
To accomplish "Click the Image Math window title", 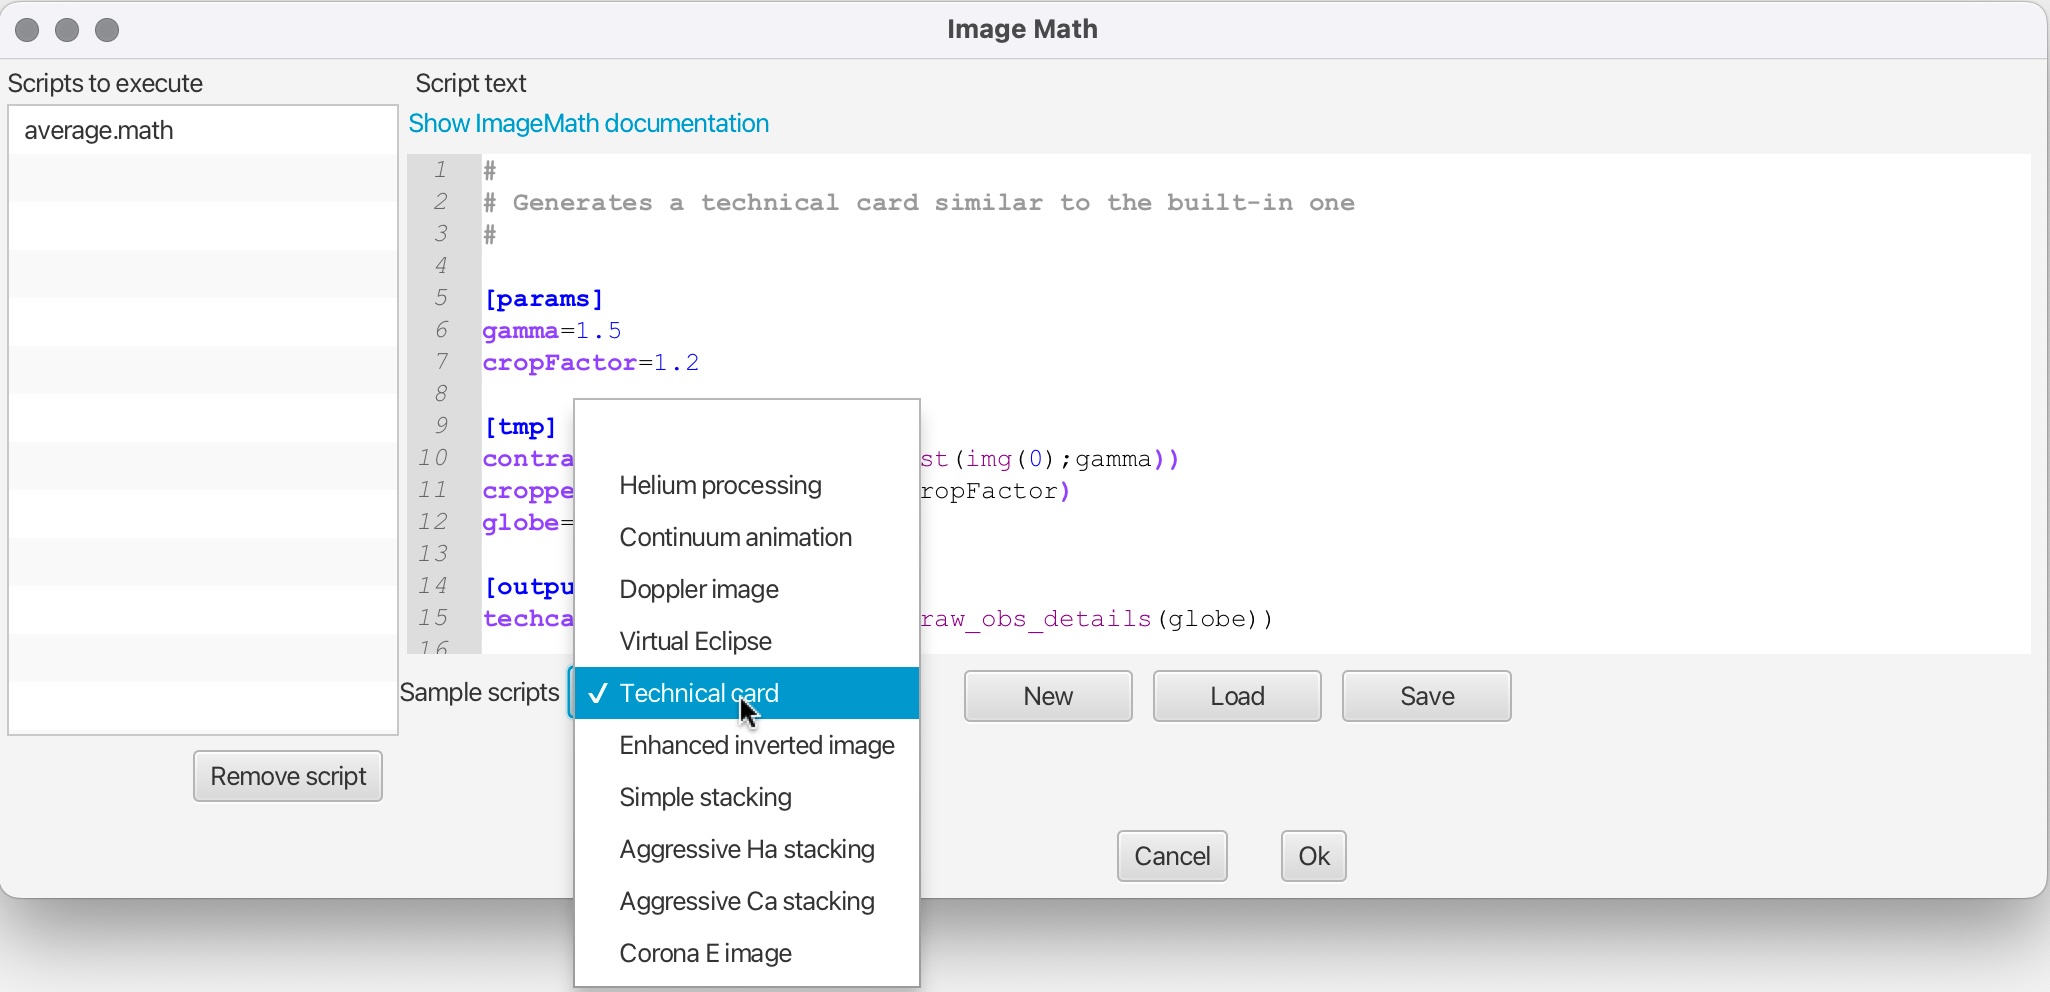I will point(1022,29).
